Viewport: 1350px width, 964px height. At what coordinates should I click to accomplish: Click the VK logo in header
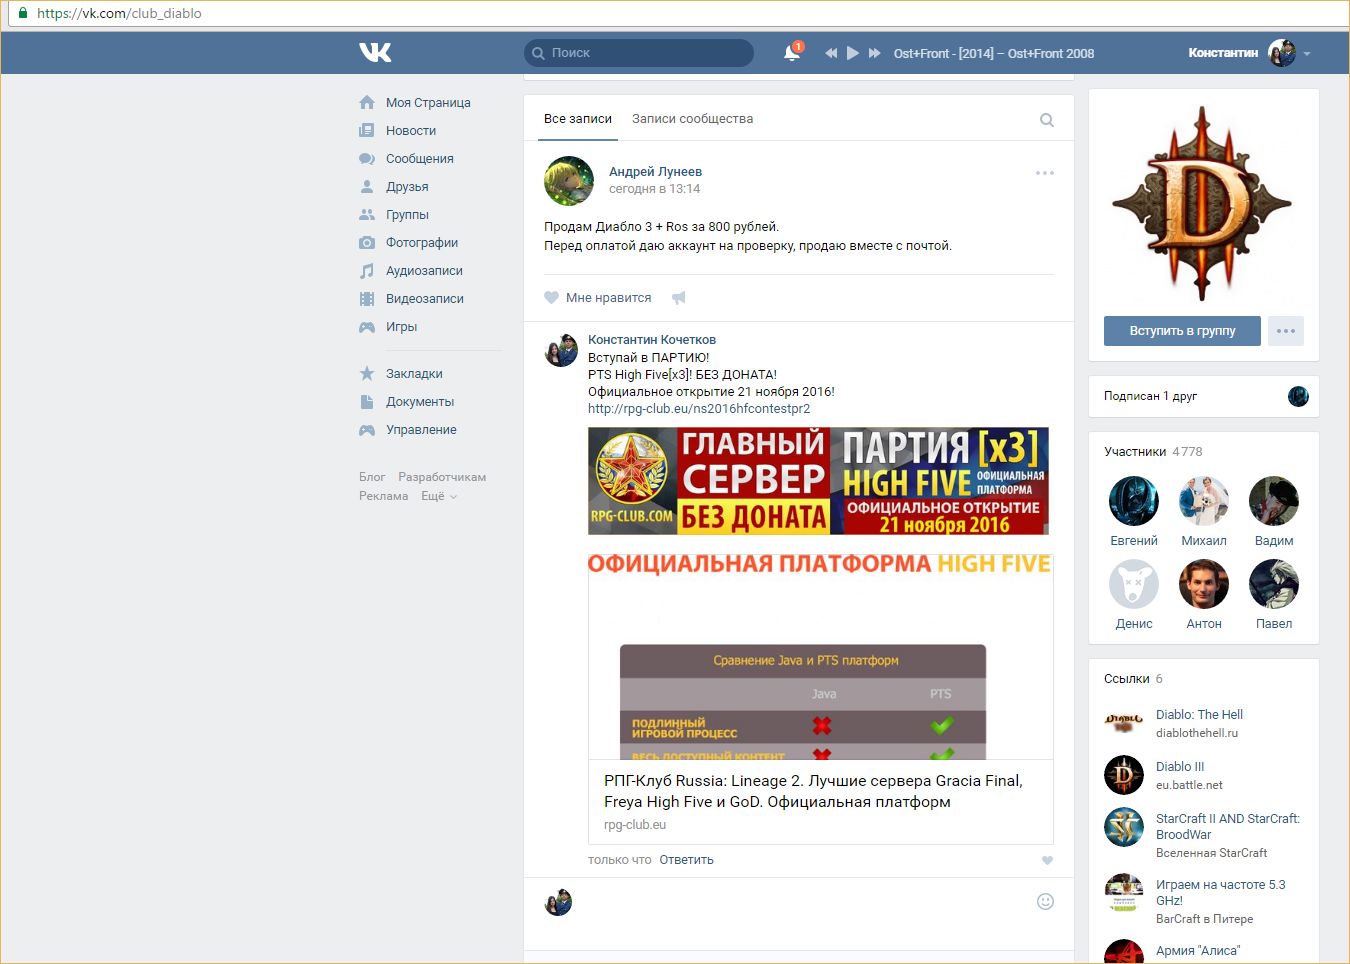pos(375,52)
